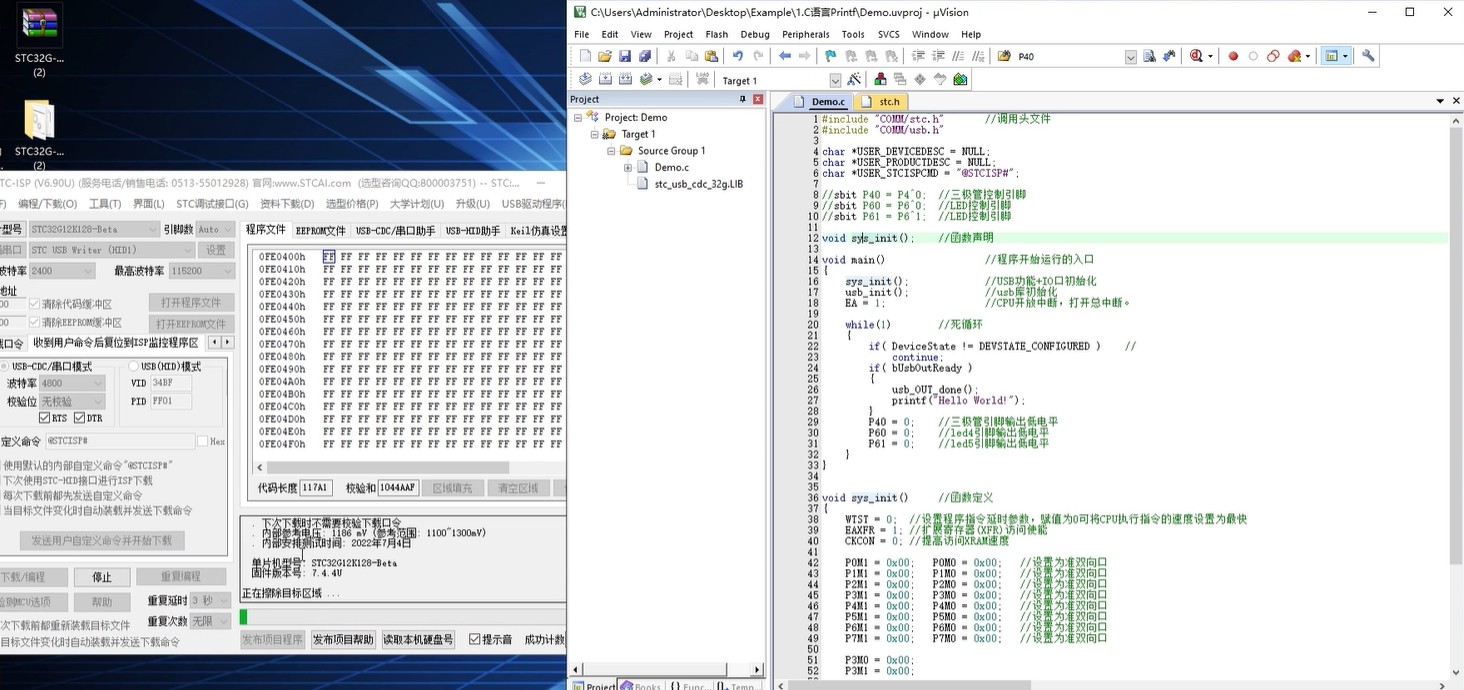Open Manage Project Items icon beside wand
Viewport: 1464px width, 690px height.
click(880, 79)
